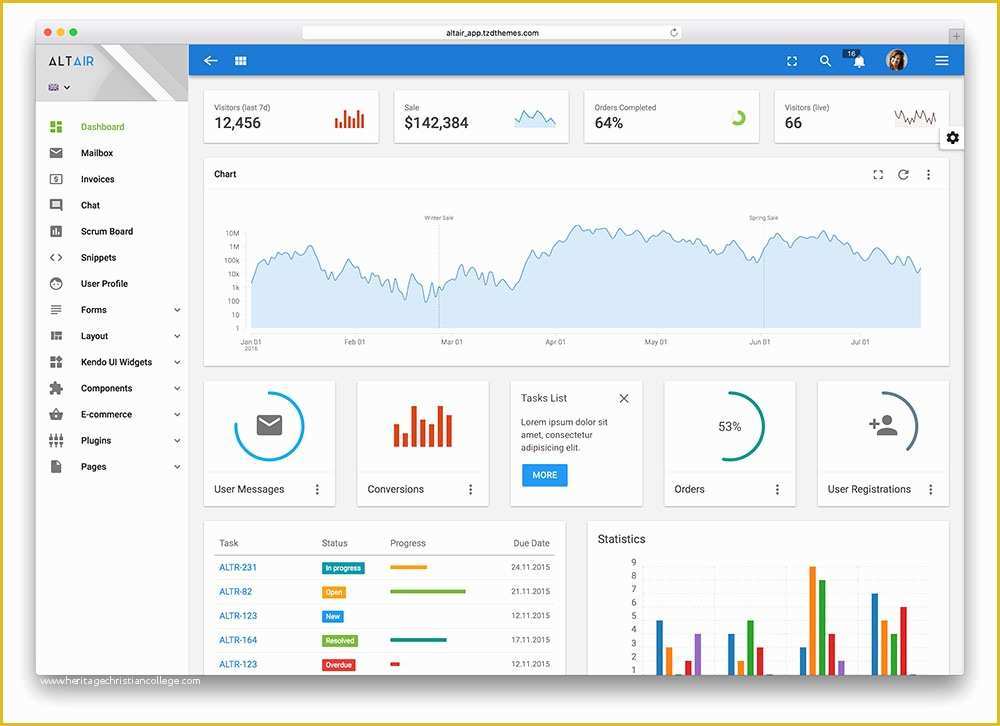The image size is (1000, 726).
Task: Click the teal progress bar for ALTR-164
Action: (x=418, y=640)
